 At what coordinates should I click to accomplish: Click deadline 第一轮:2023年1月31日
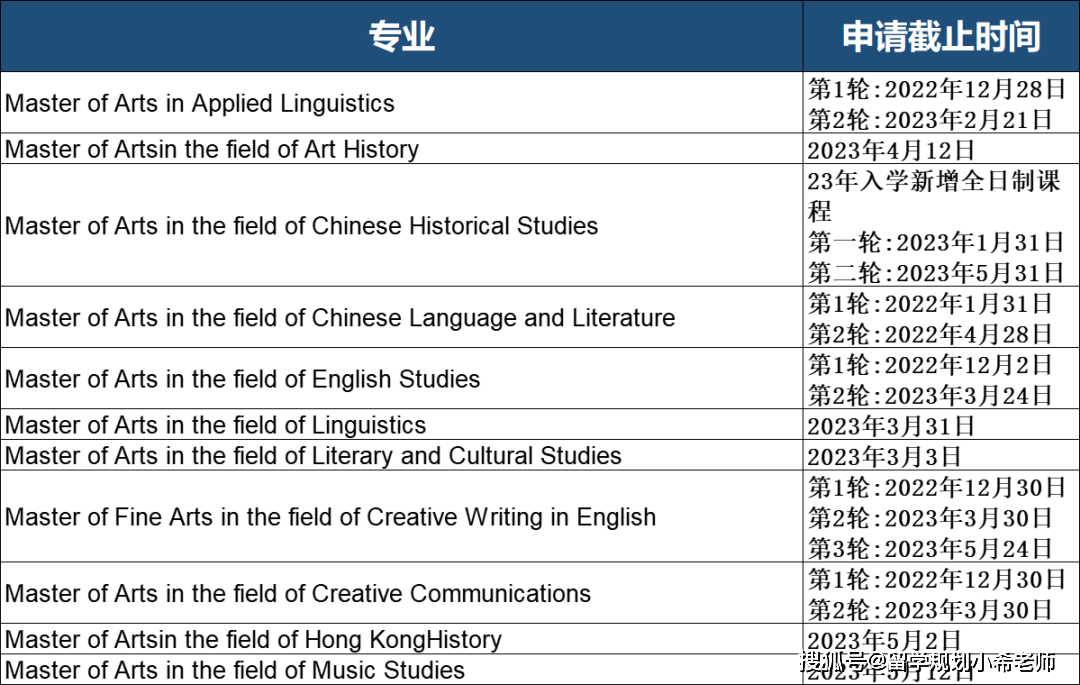pyautogui.click(x=936, y=242)
